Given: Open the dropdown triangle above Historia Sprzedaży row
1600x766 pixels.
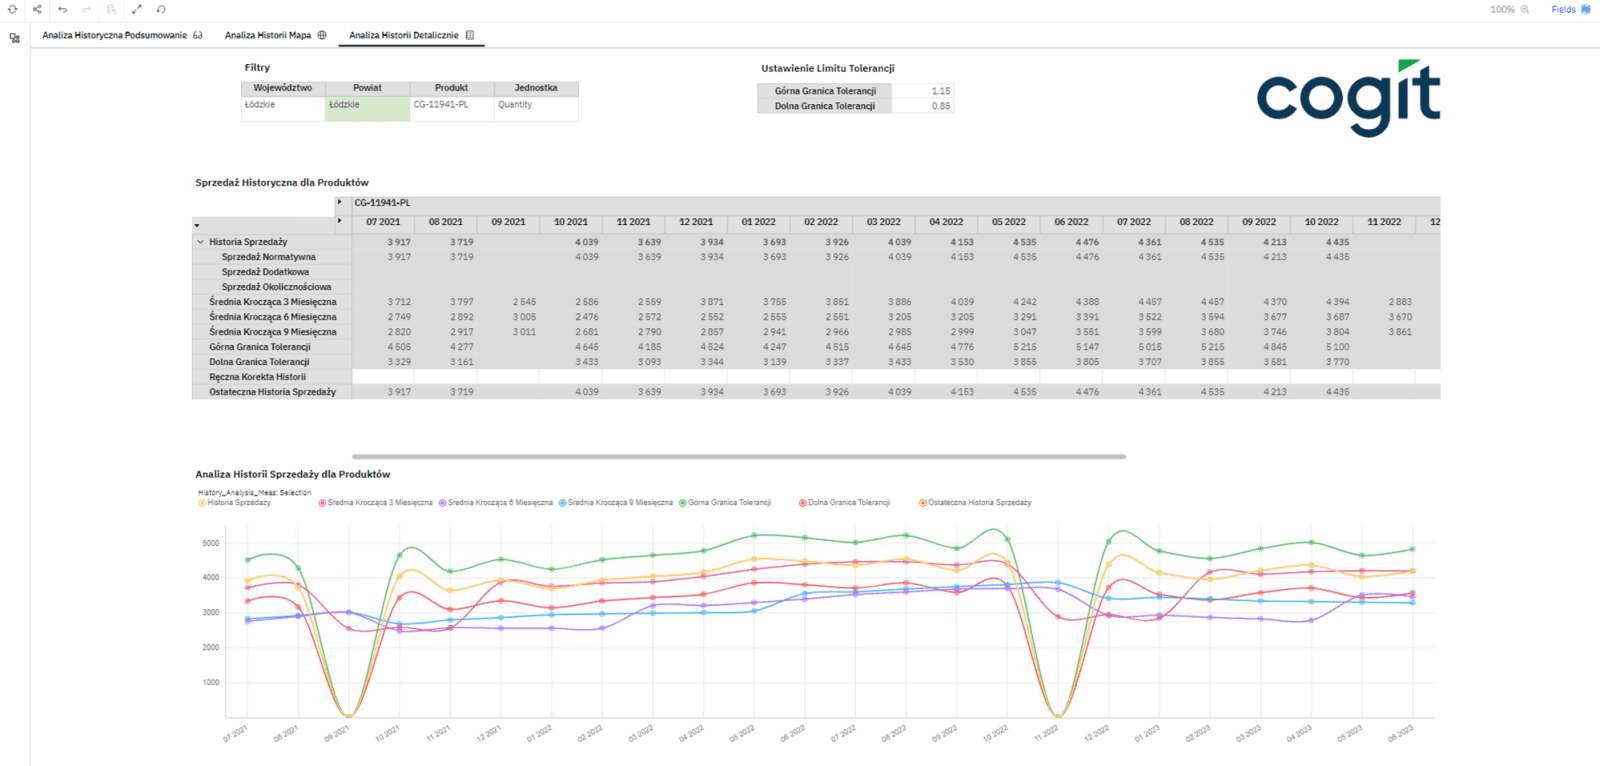Looking at the screenshot, I should 197,226.
